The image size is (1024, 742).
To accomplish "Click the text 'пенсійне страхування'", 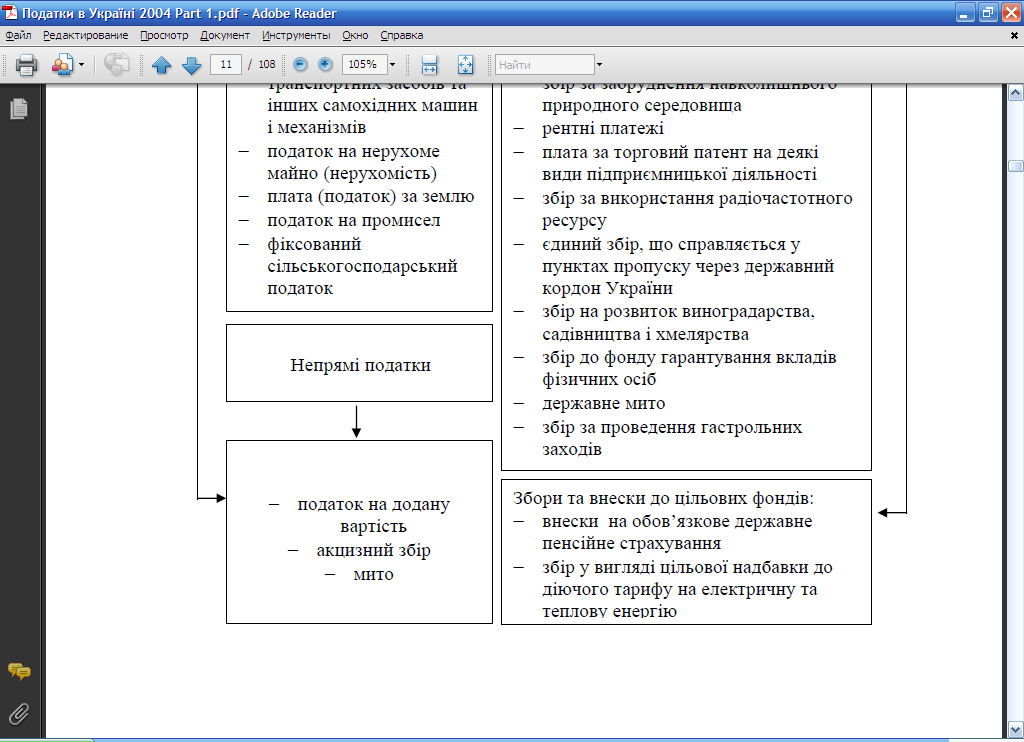I will 632,543.
